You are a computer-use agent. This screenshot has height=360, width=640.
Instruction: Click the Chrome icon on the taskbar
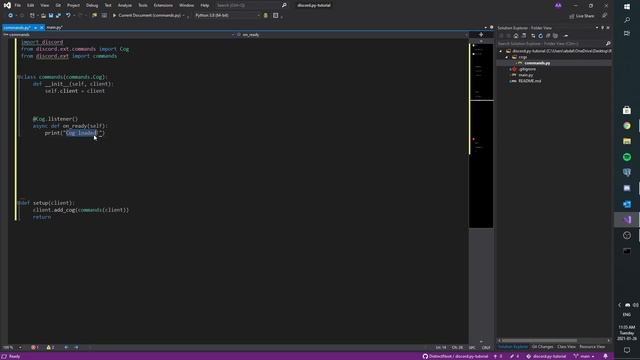pyautogui.click(x=627, y=126)
